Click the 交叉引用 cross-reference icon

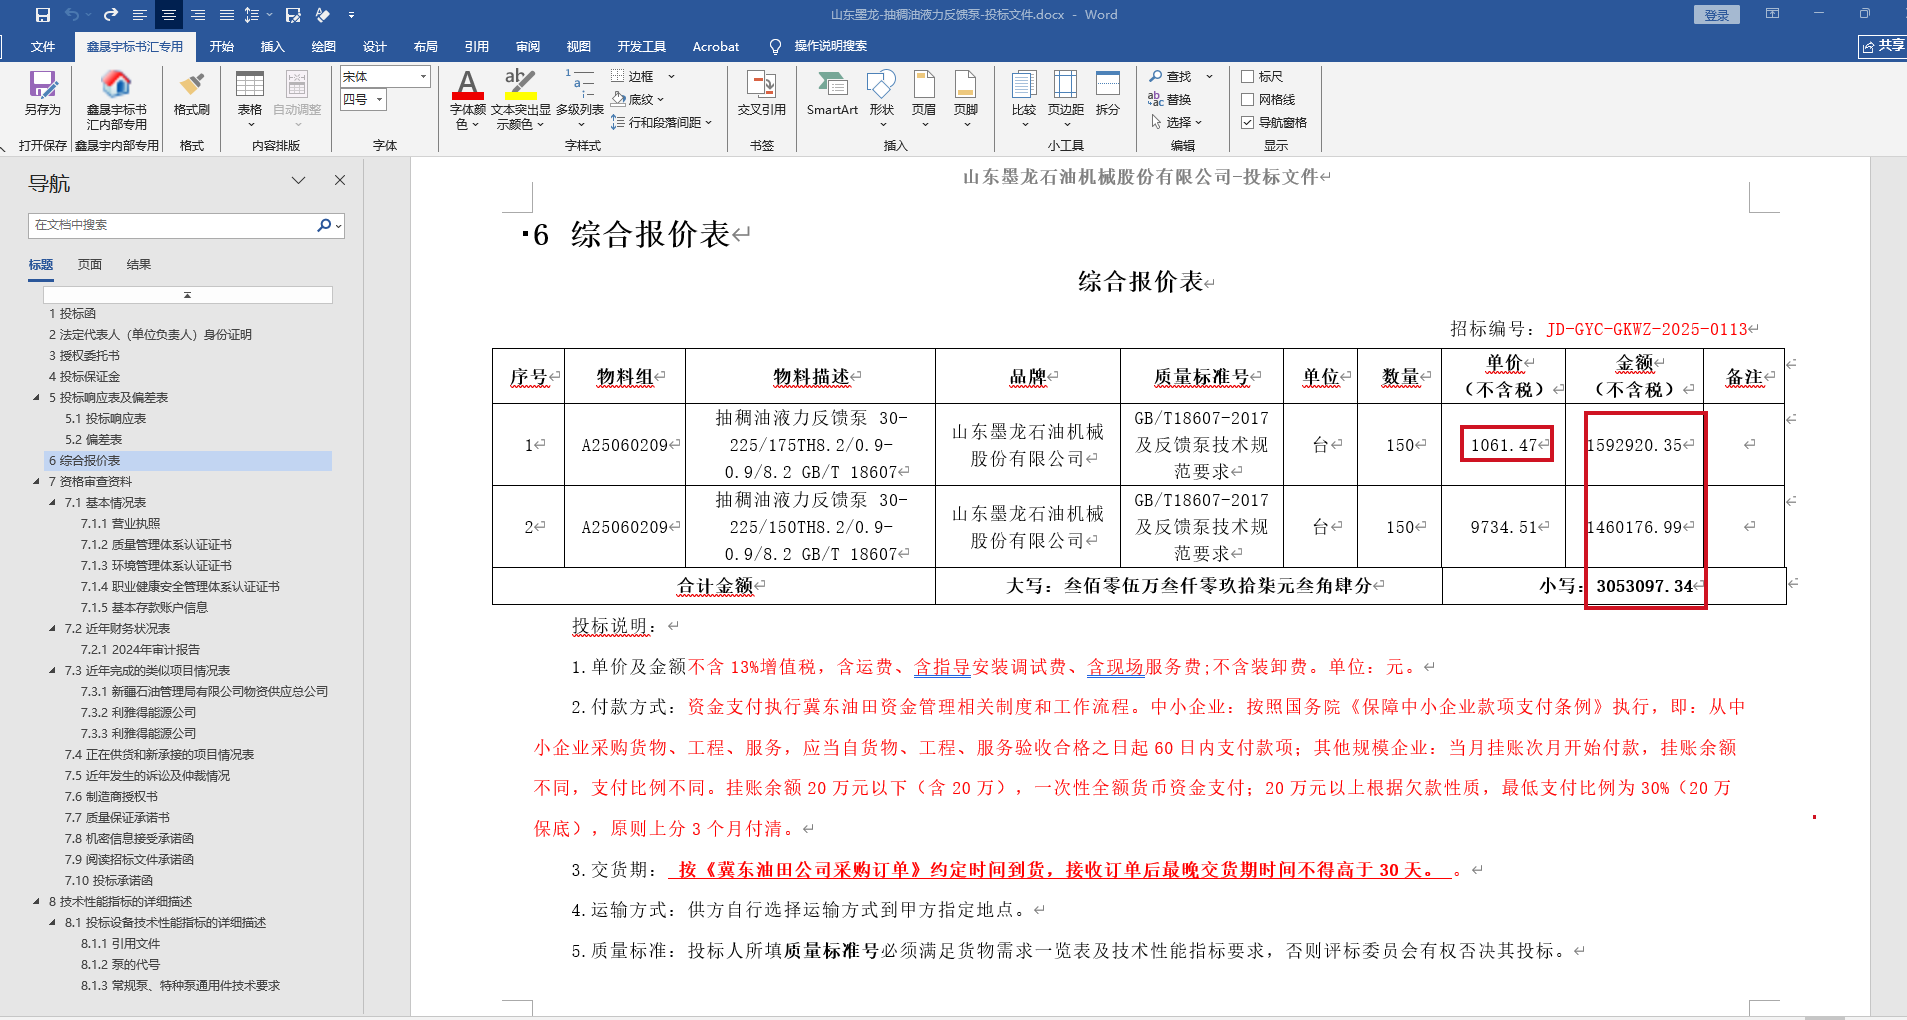(x=762, y=93)
